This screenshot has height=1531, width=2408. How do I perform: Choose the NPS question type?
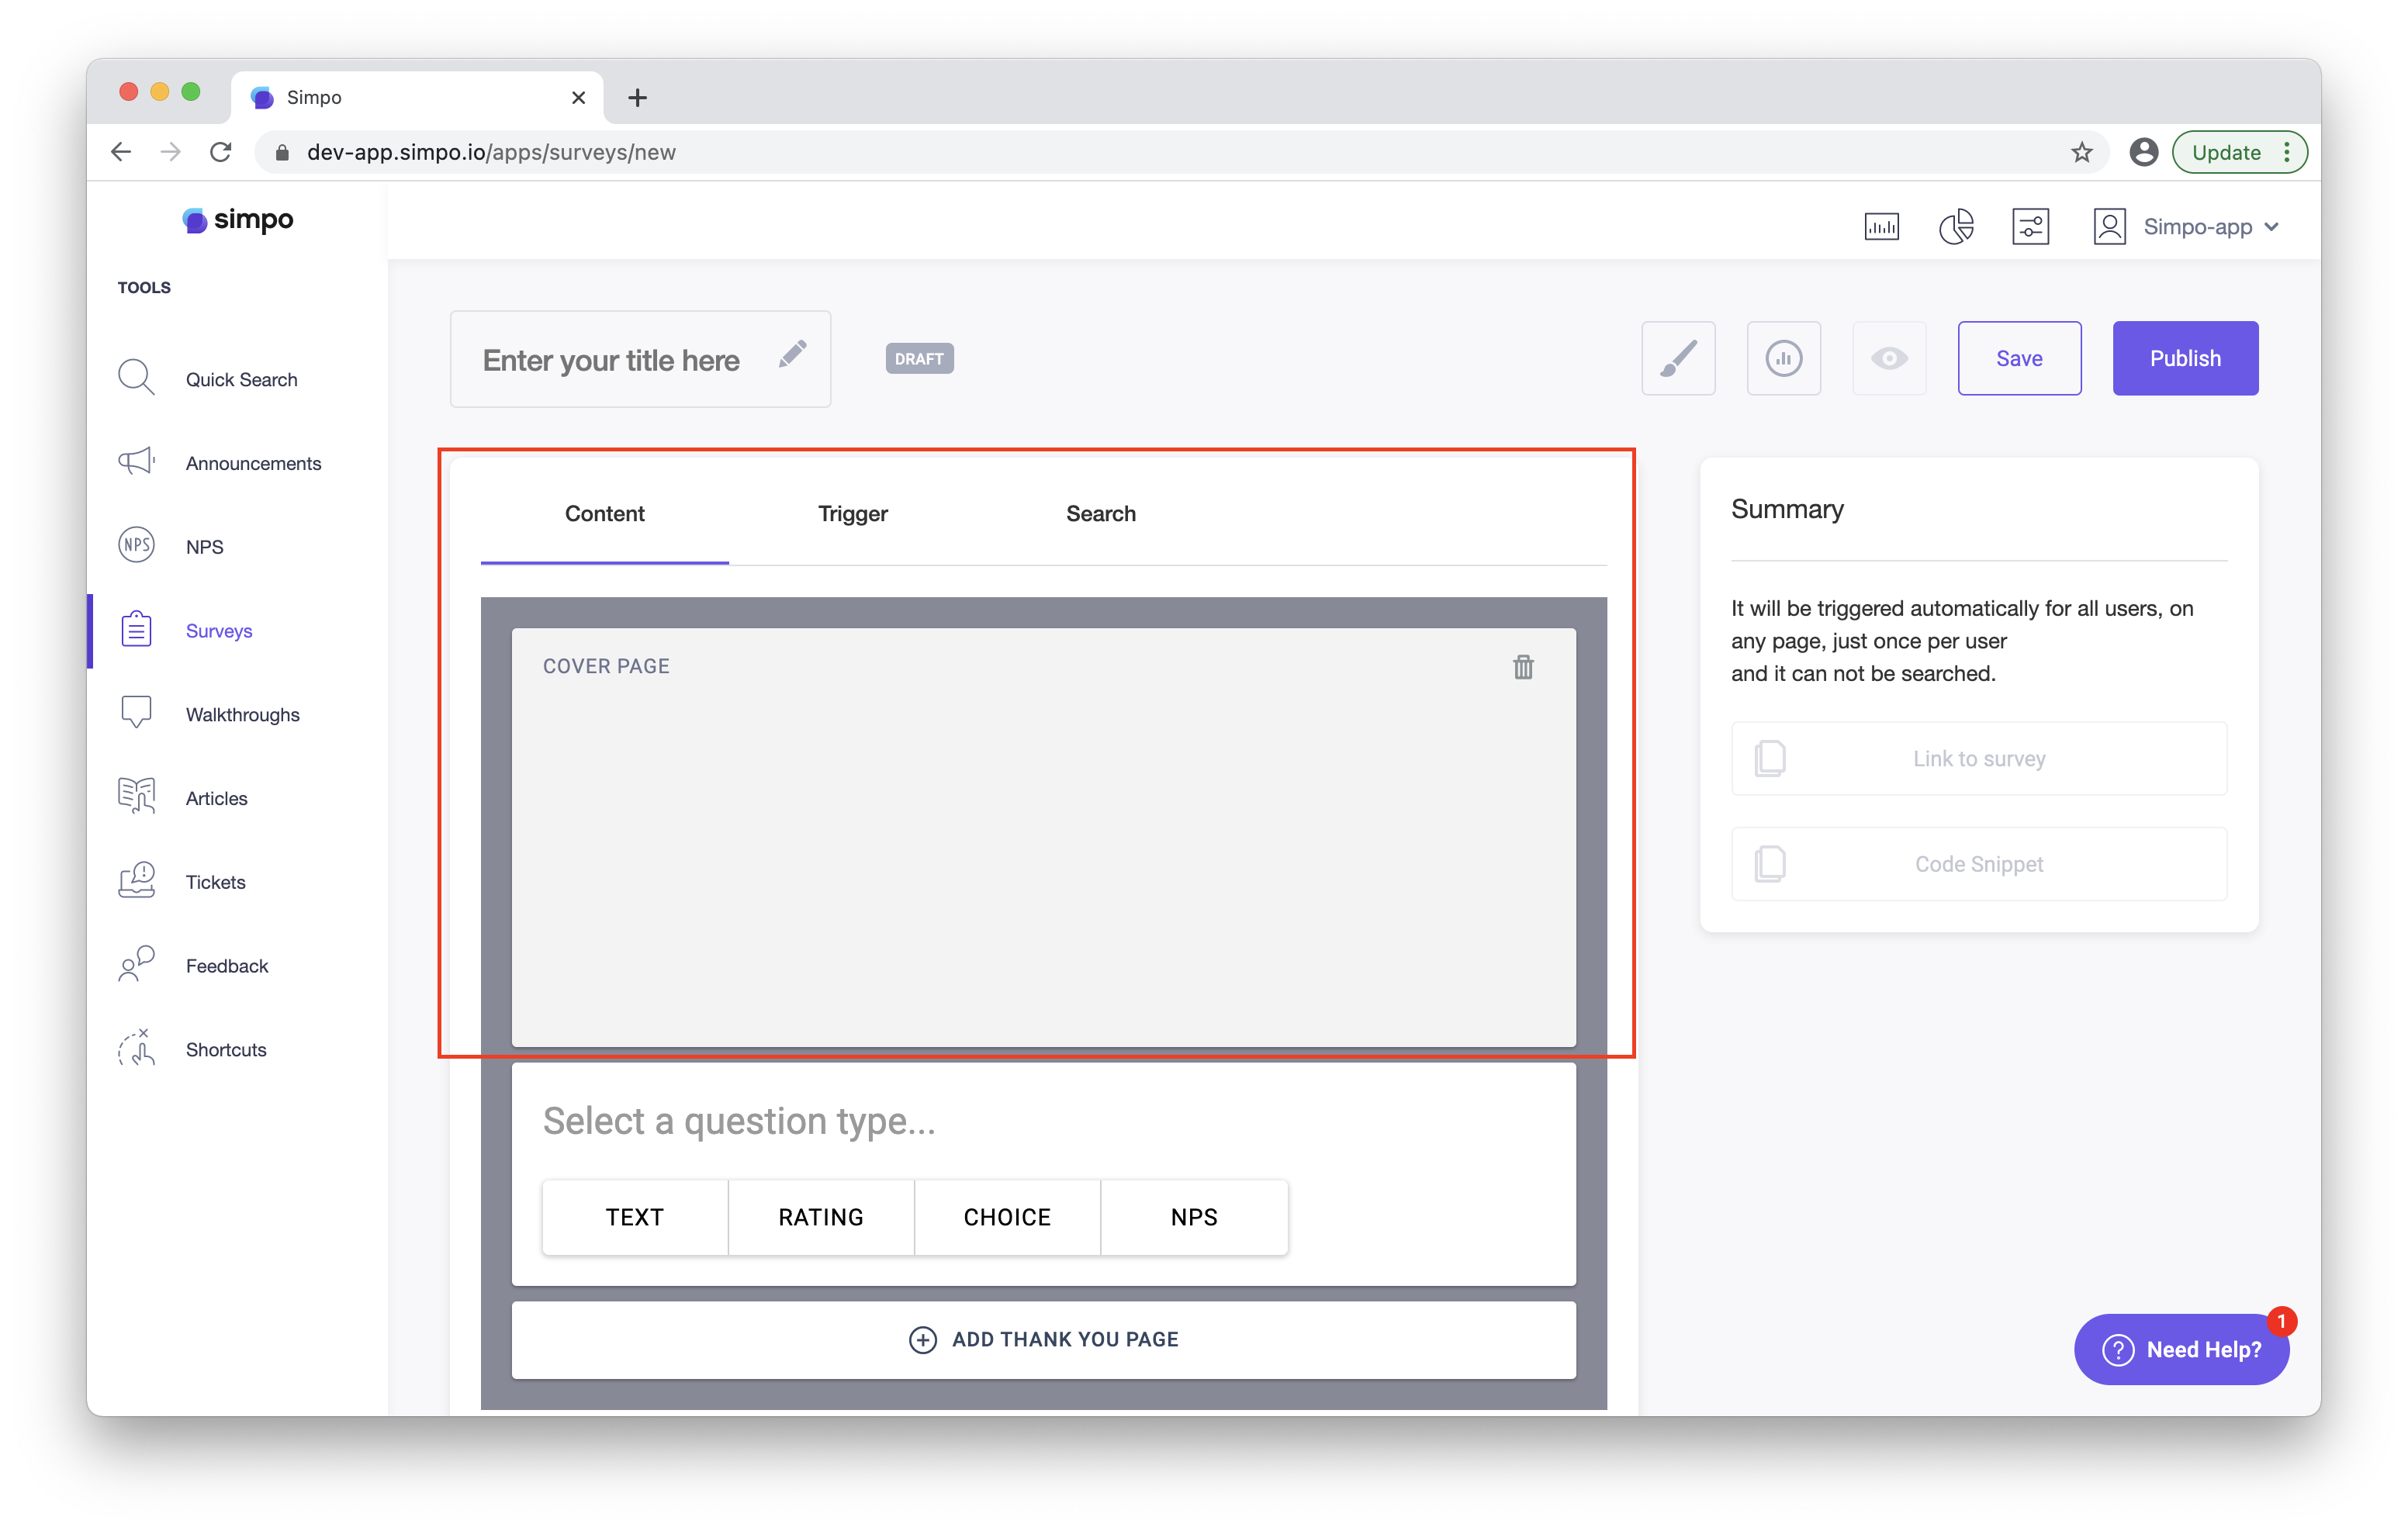point(1194,1216)
